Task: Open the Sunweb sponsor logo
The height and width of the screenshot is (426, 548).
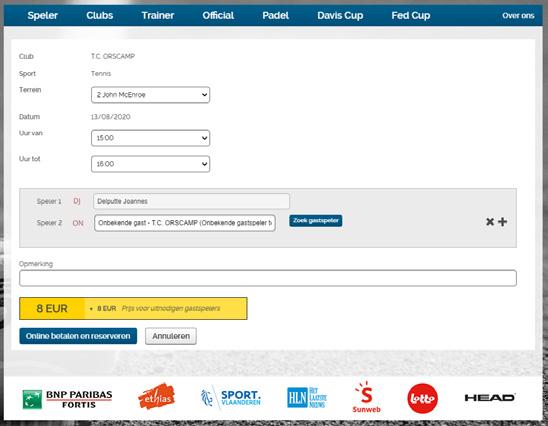Action: pyautogui.click(x=366, y=397)
